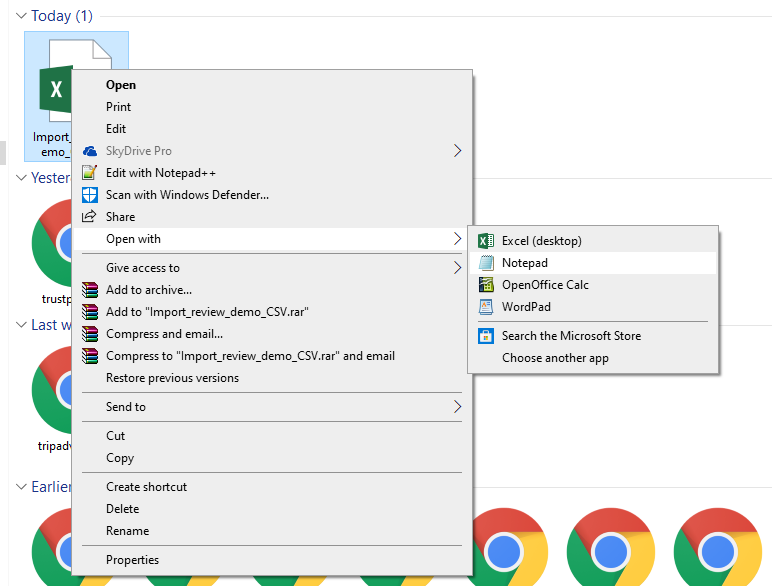Choose Copy from the context menu

(272, 458)
